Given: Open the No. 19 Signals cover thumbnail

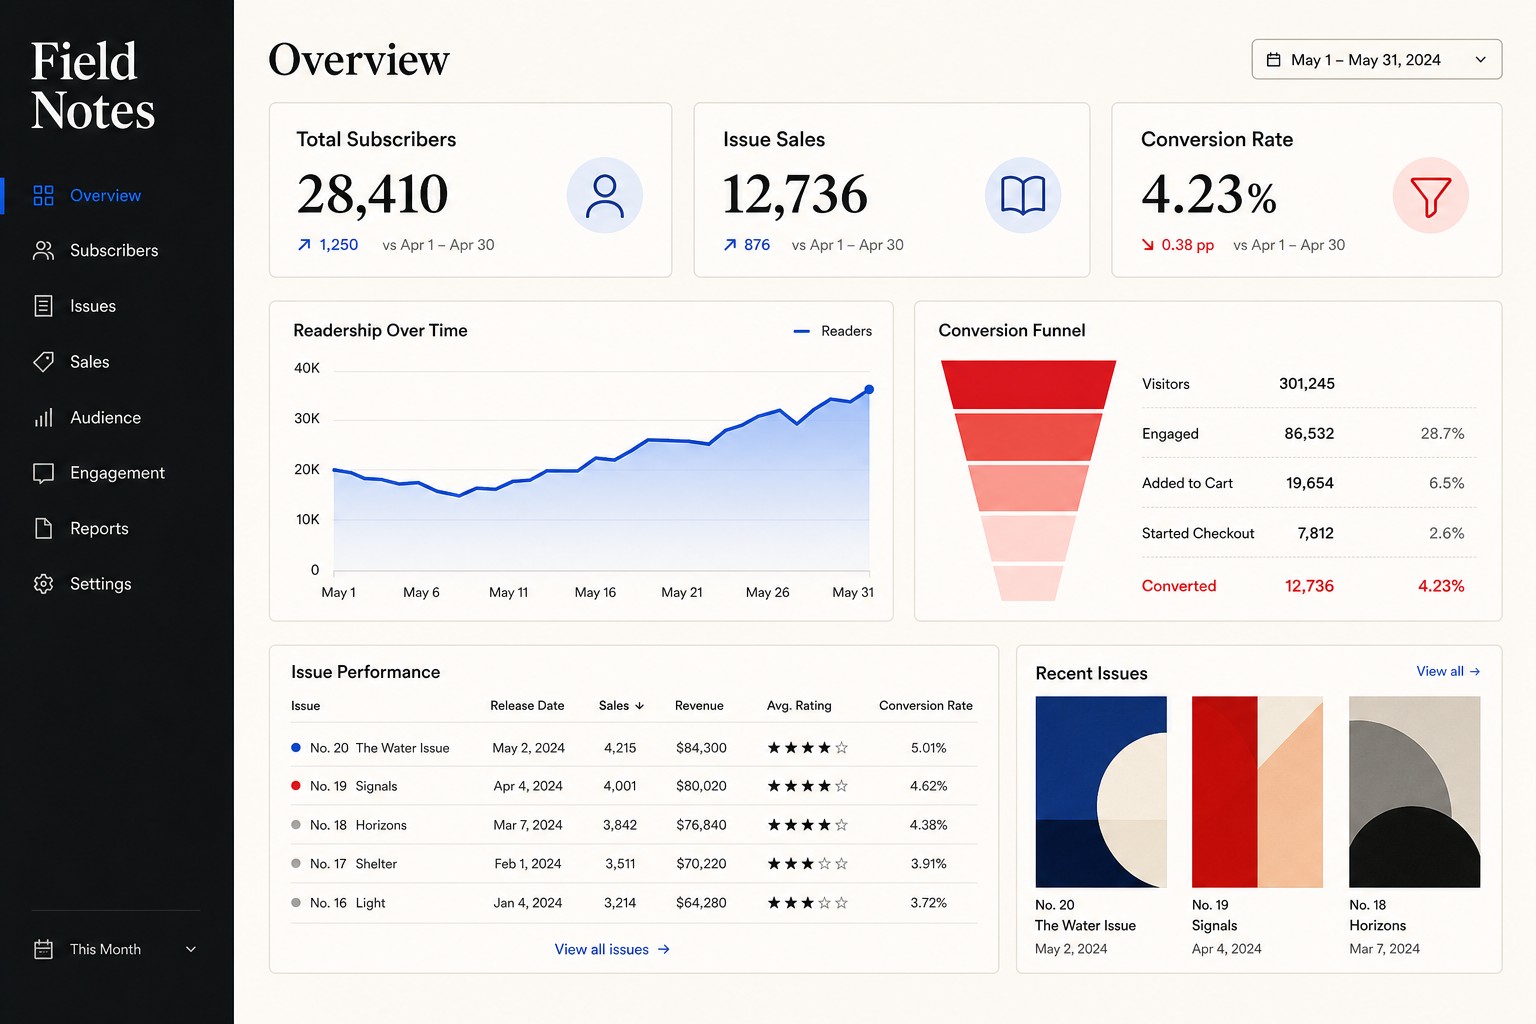Looking at the screenshot, I should tap(1257, 792).
